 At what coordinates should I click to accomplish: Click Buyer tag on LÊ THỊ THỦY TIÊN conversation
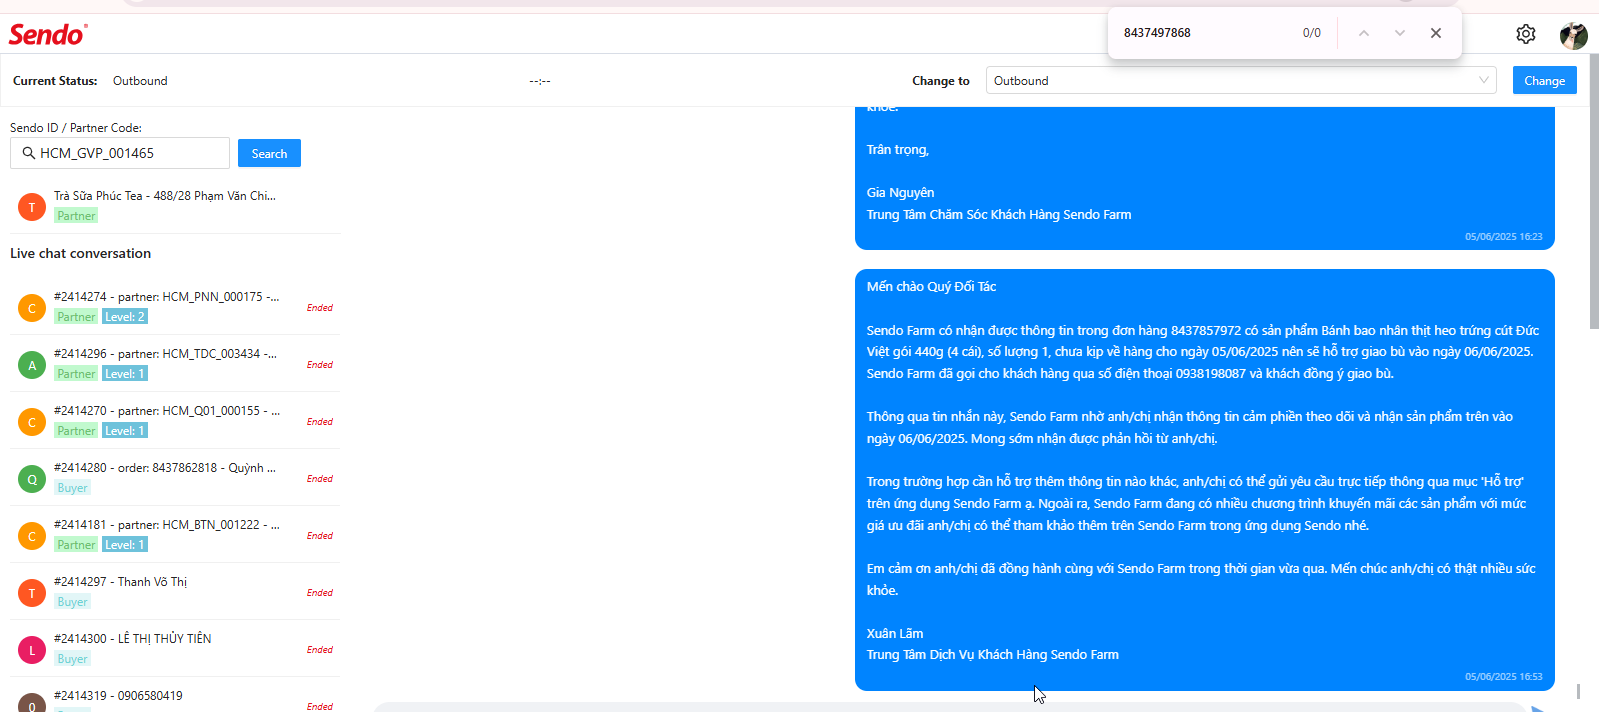coord(72,659)
